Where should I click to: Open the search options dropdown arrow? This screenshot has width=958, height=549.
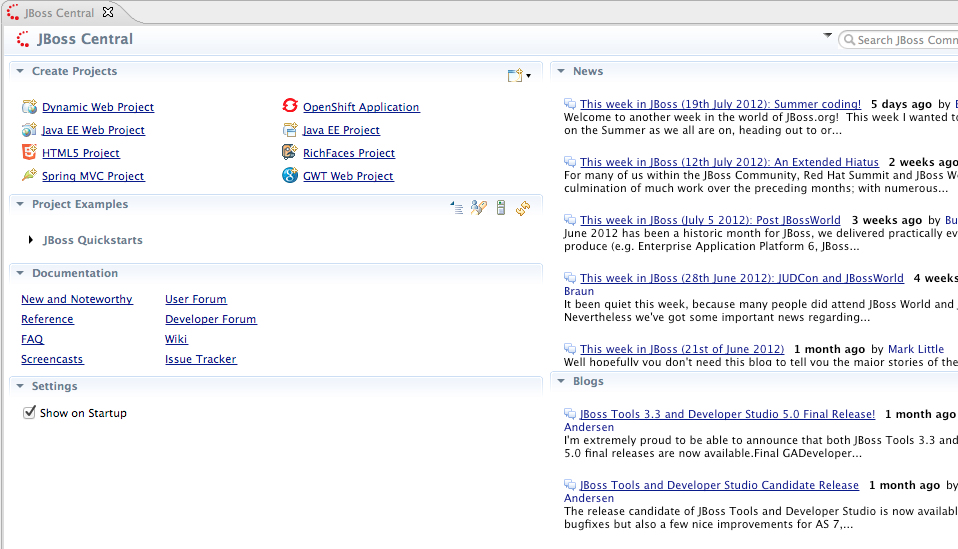(828, 35)
